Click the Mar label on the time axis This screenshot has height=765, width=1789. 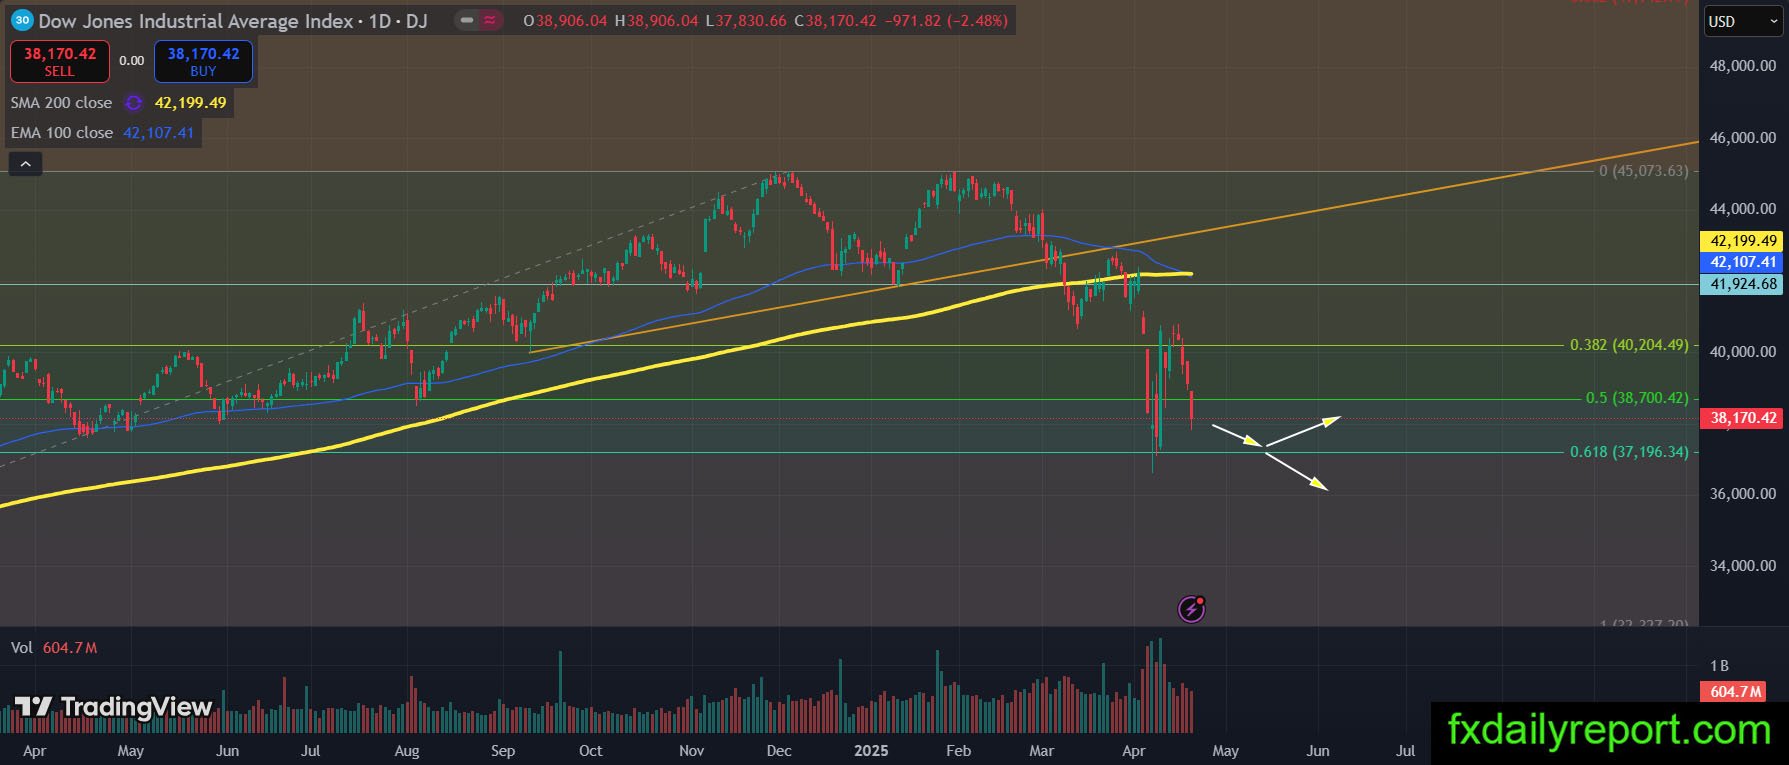(1042, 751)
